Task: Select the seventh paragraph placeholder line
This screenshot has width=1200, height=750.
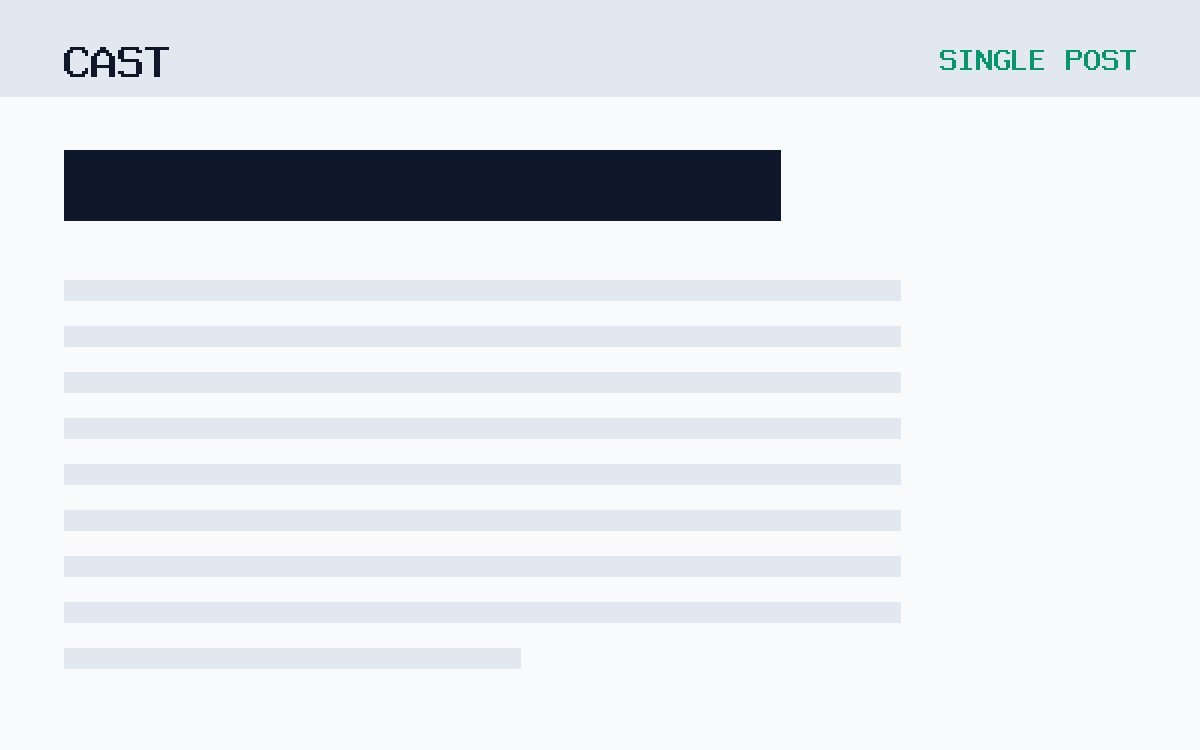Action: 482,566
